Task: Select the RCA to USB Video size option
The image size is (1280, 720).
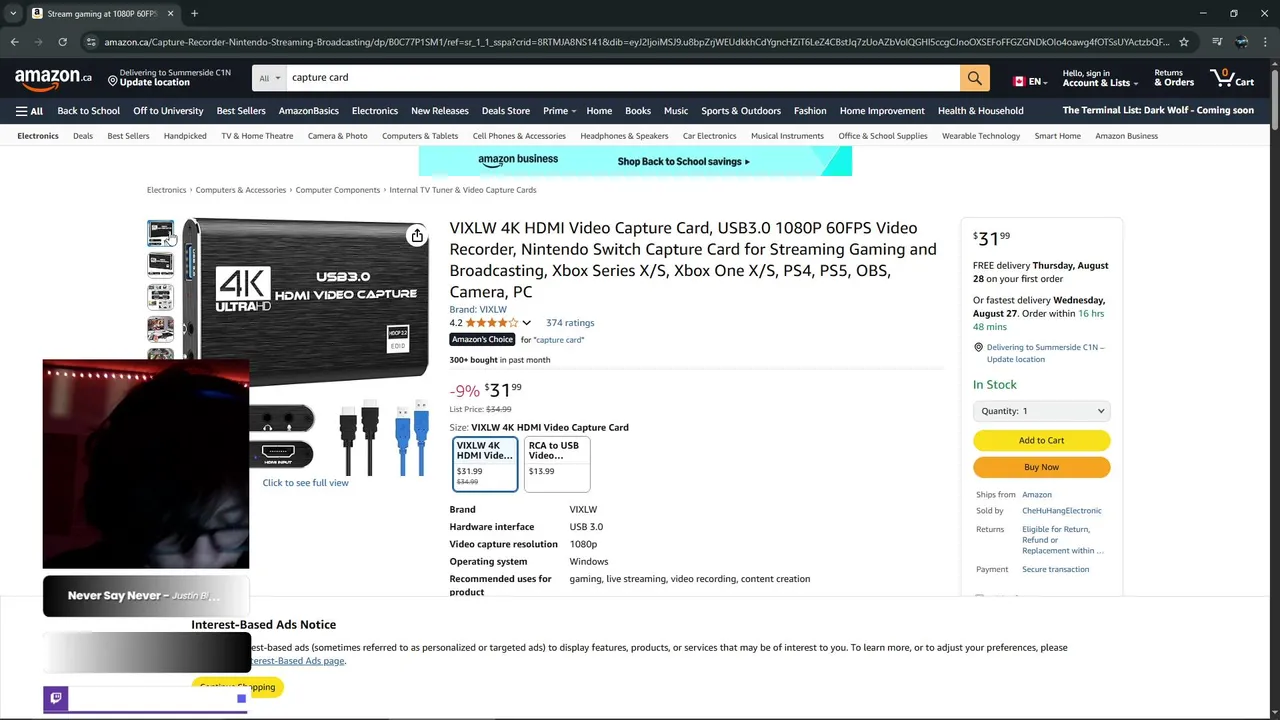Action: (x=557, y=464)
